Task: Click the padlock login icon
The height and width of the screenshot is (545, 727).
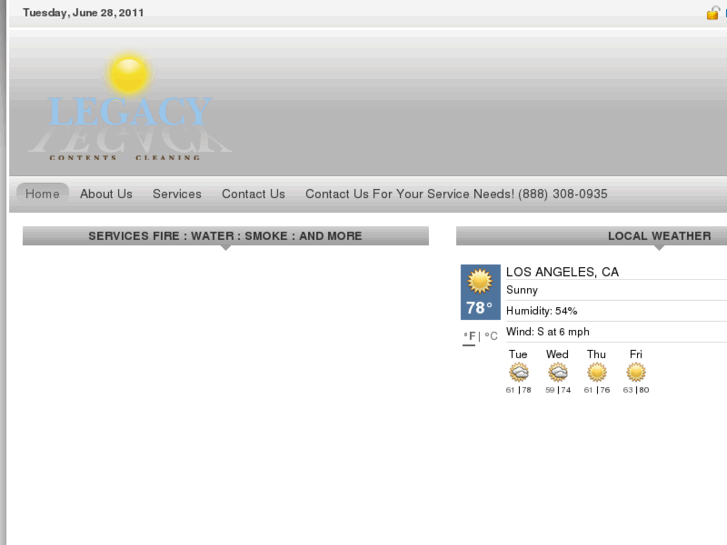Action: [713, 13]
